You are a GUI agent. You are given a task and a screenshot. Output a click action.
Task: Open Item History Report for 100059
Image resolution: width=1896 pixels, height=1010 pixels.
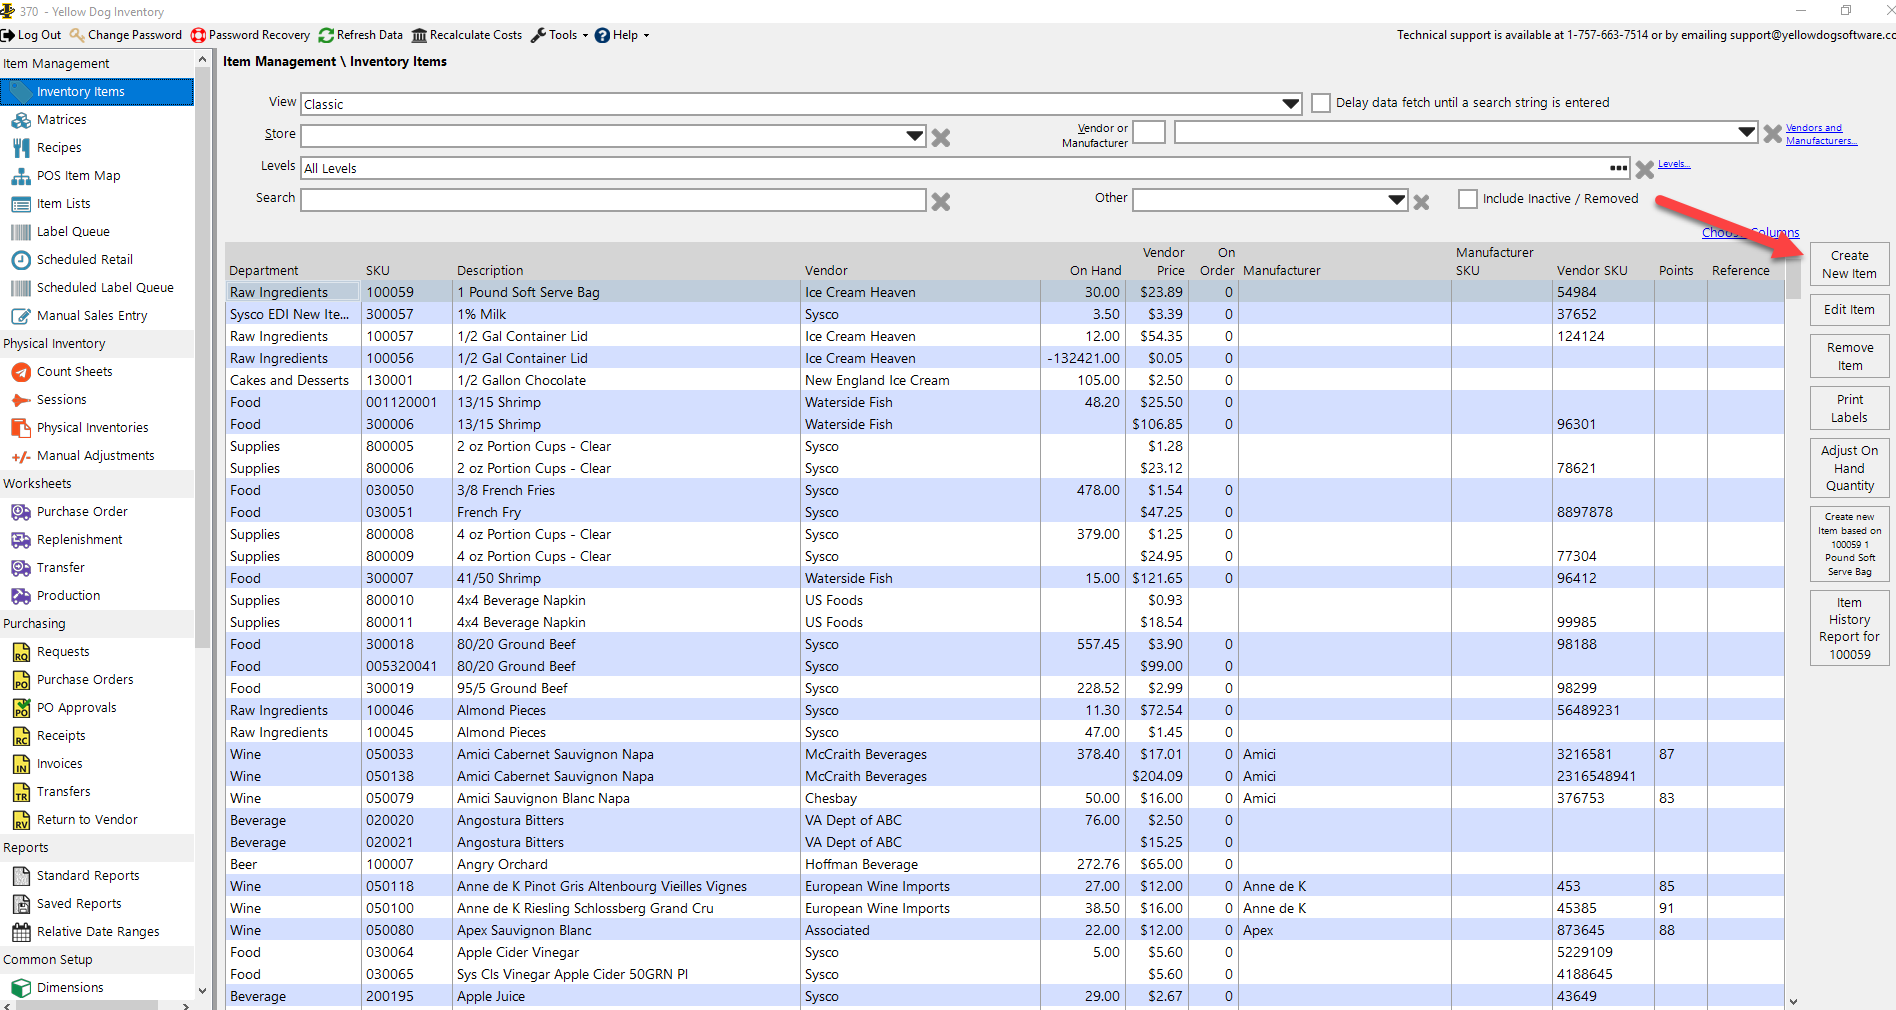1849,628
